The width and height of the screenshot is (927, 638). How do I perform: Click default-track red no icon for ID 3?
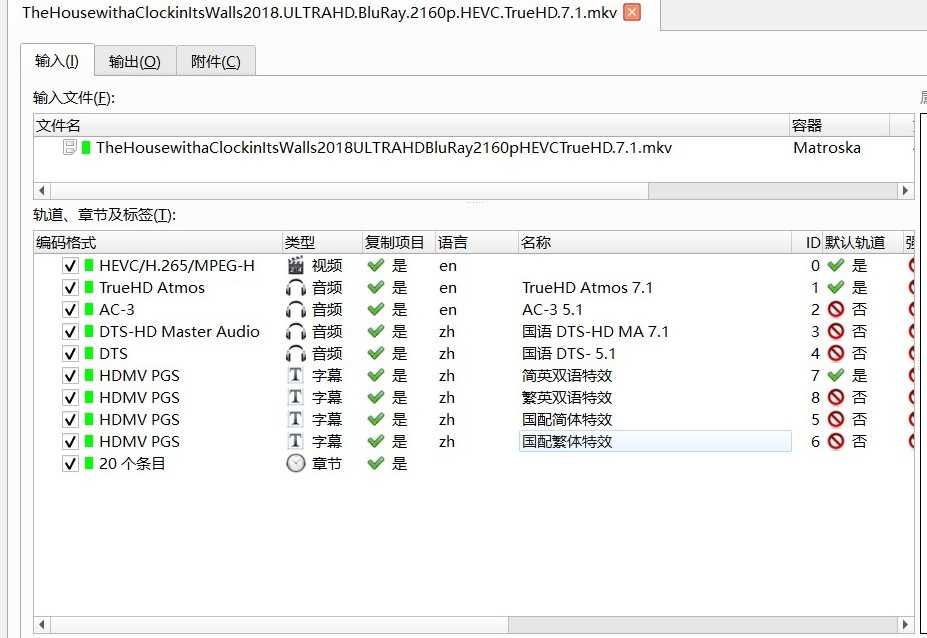[x=835, y=331]
